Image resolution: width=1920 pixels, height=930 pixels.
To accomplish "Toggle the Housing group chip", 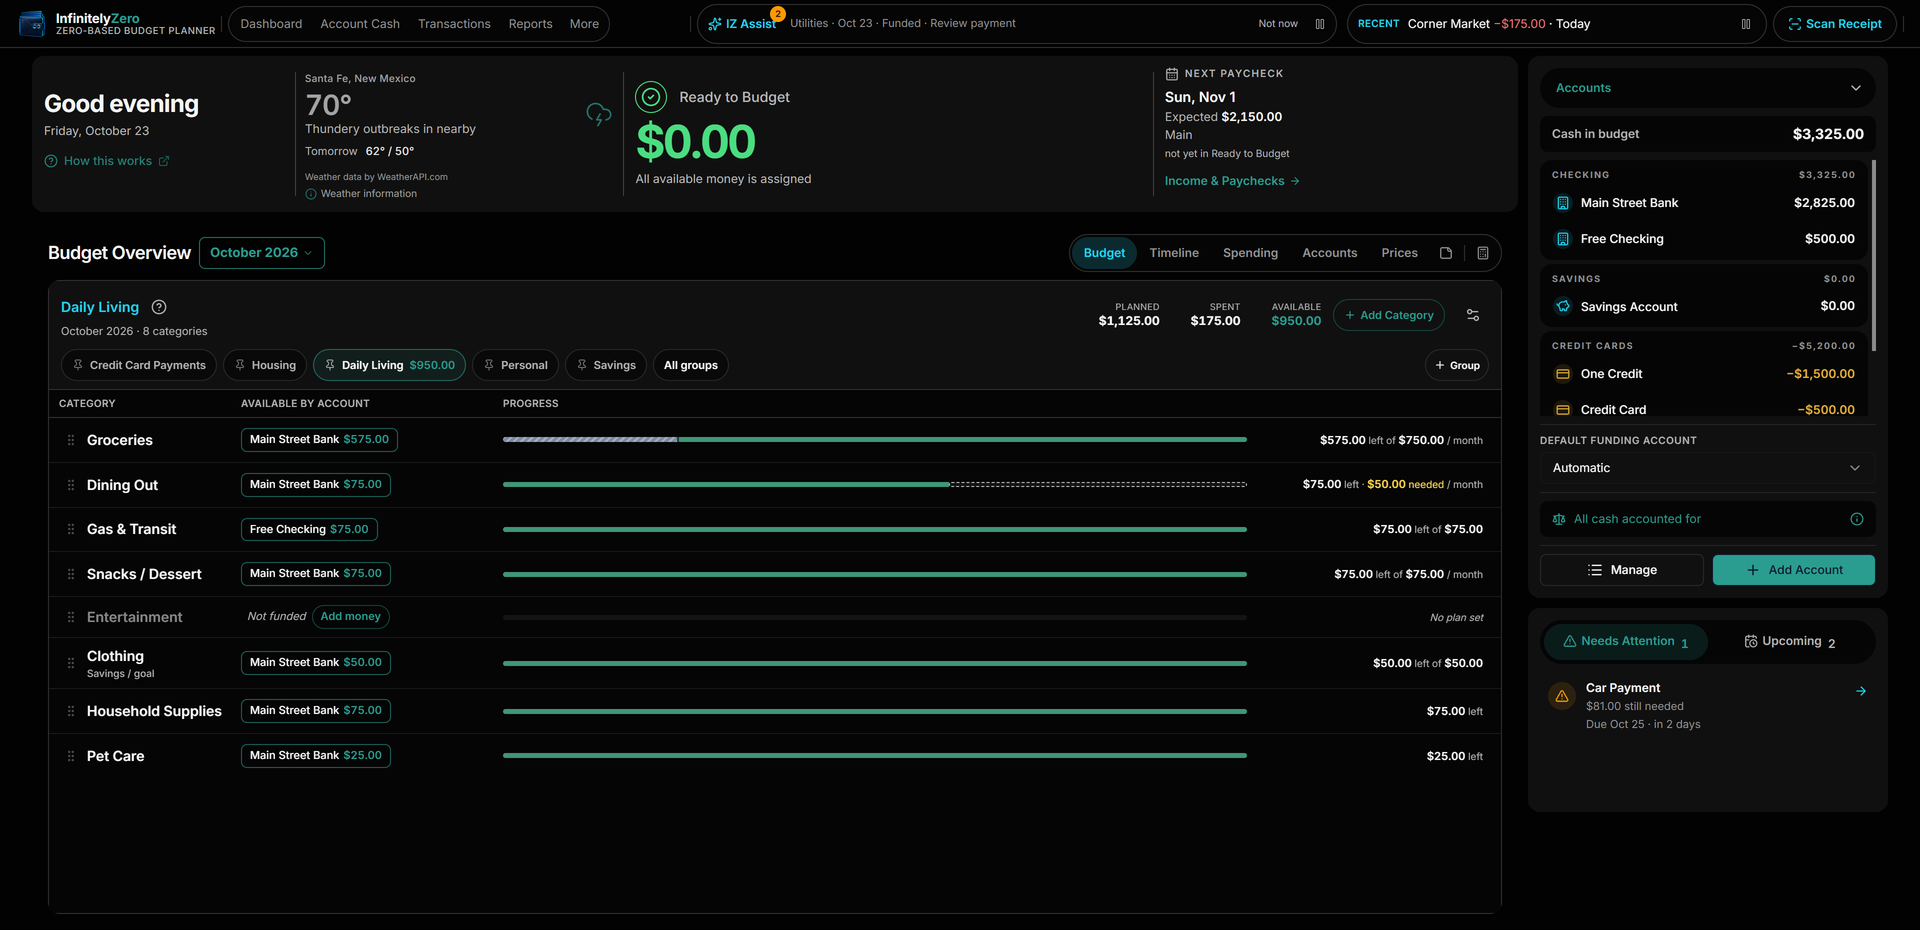I will click(265, 365).
